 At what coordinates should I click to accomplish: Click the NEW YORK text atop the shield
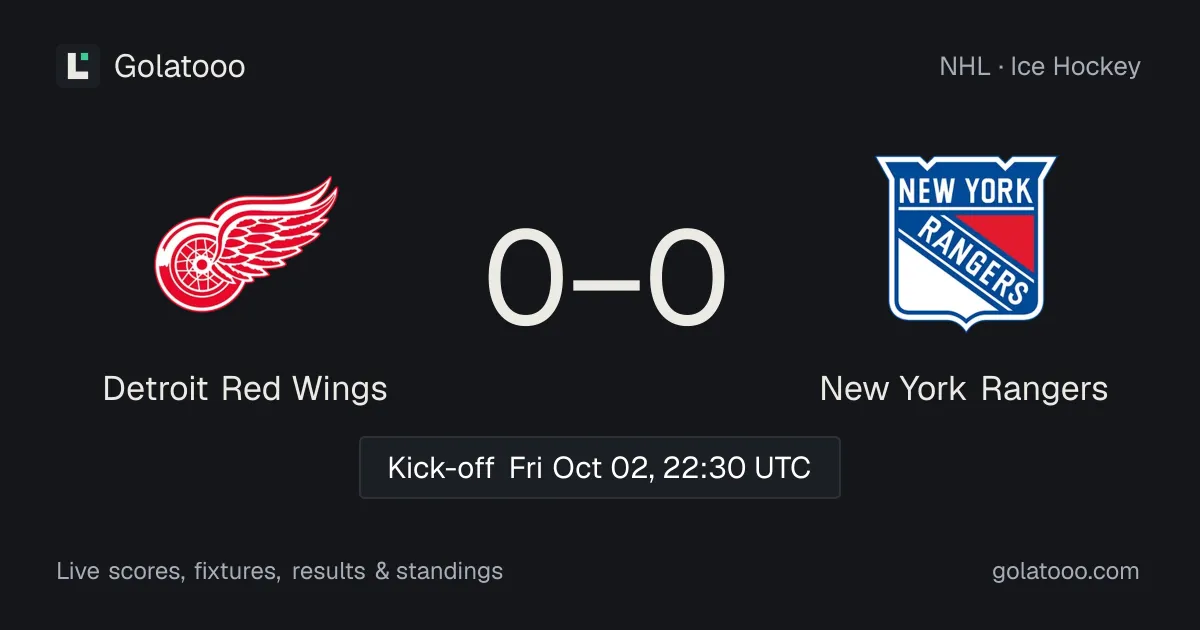tap(965, 189)
